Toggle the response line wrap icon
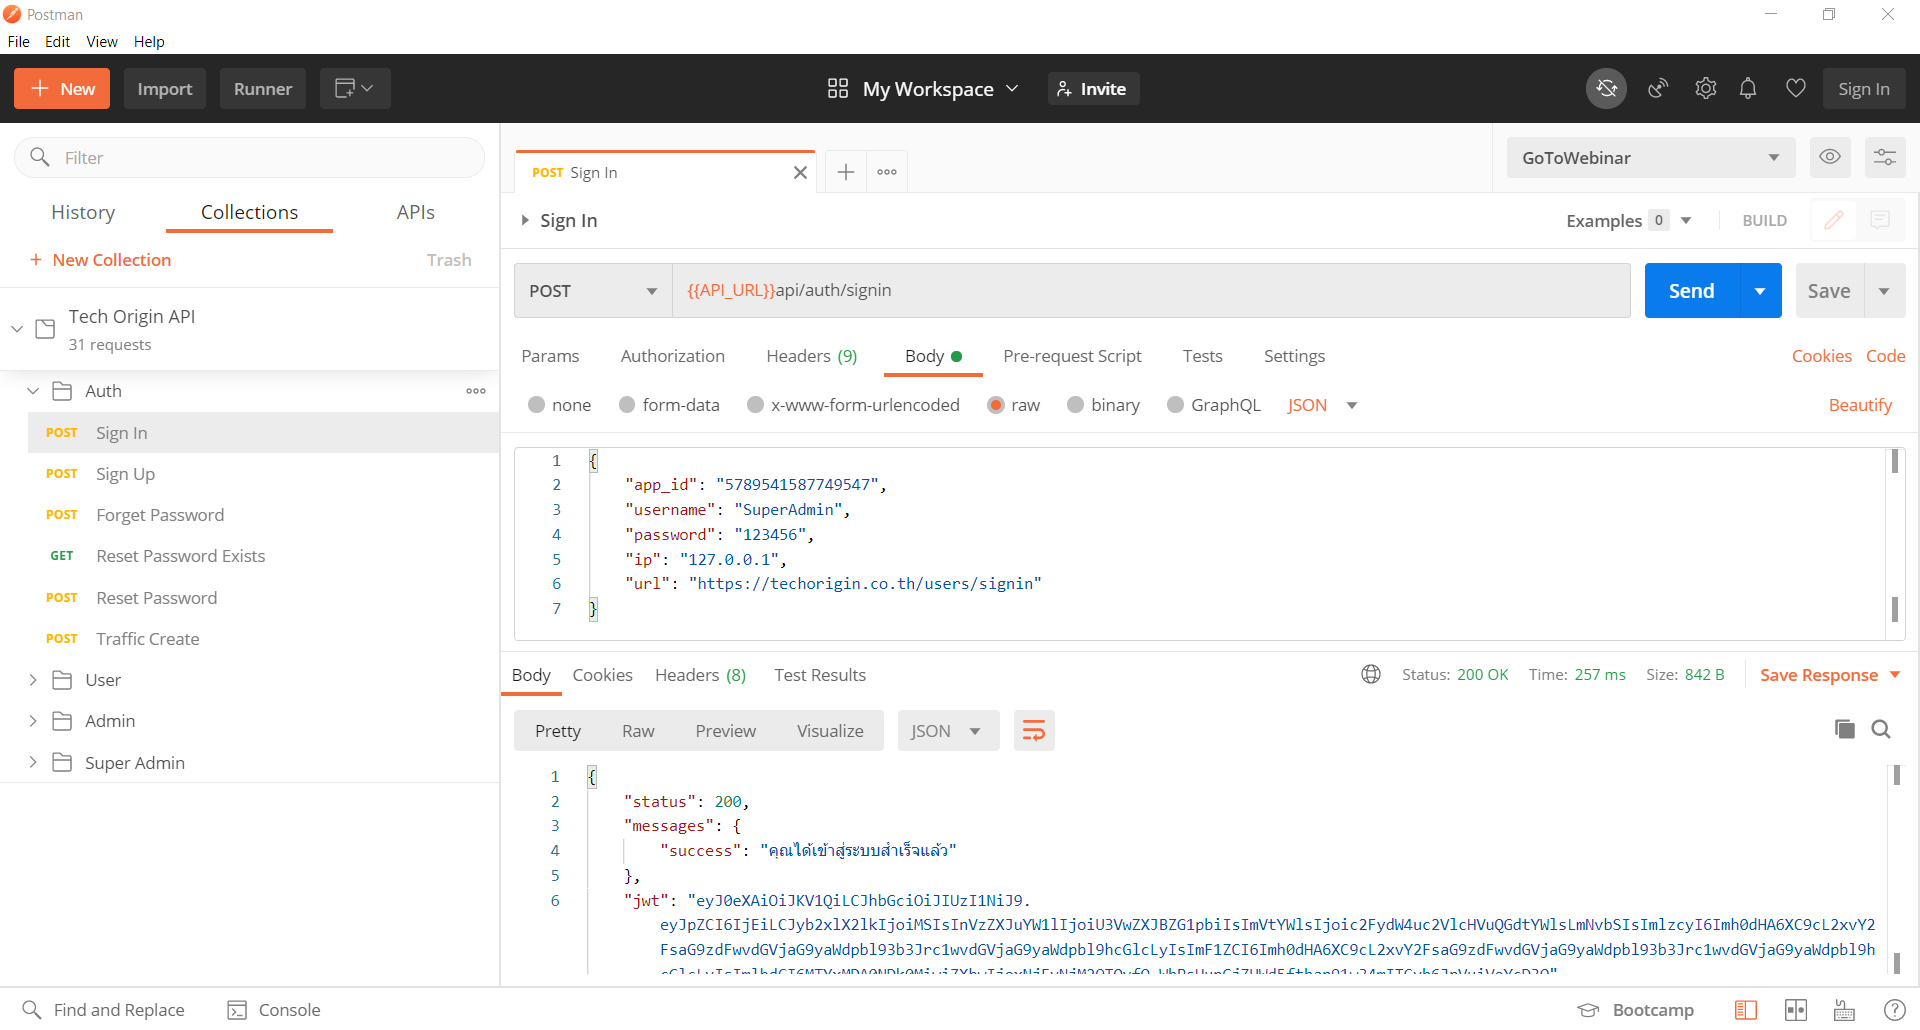1920x1030 pixels. [1034, 731]
